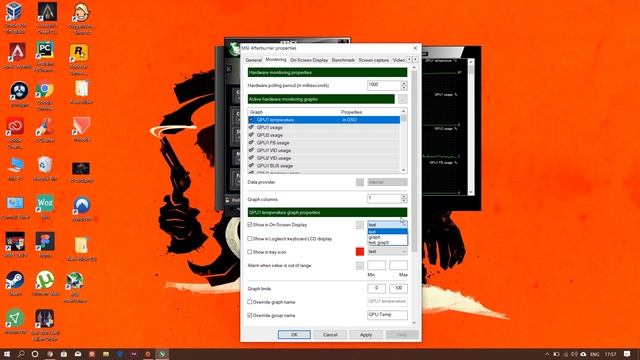Switch to the General tab
Screen dimensions: 640x360
tap(253, 60)
